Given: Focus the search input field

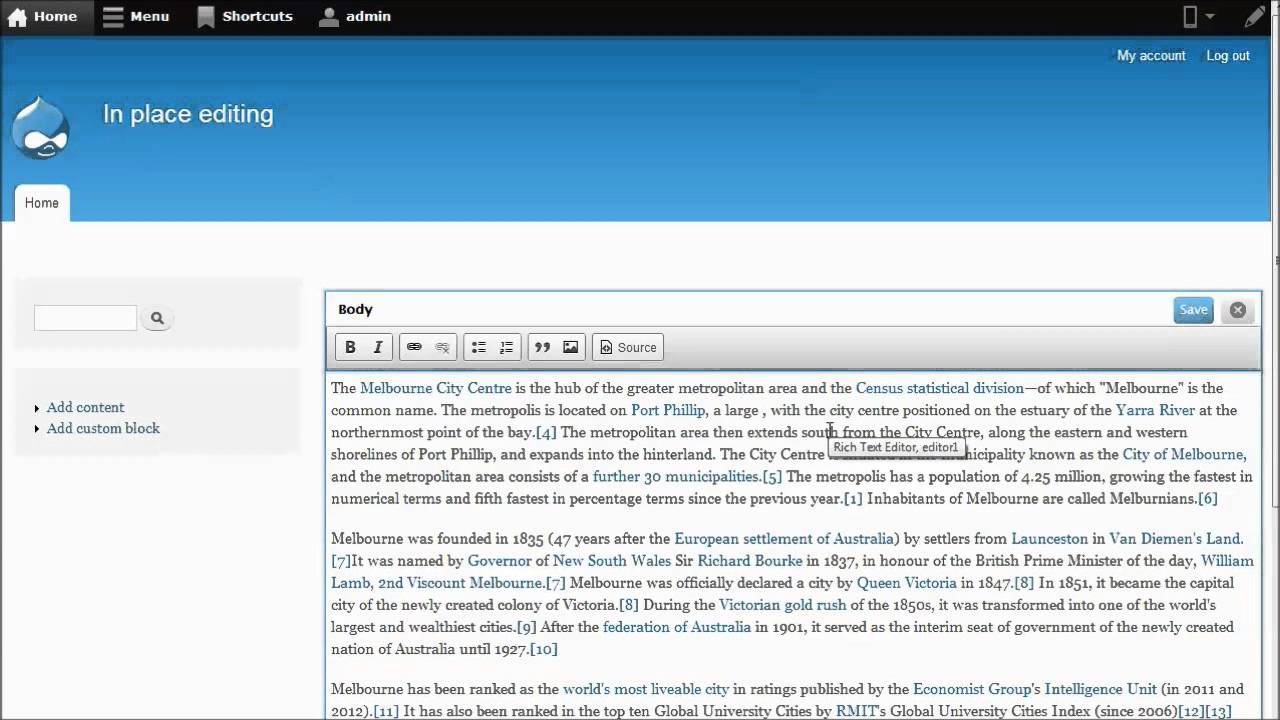Looking at the screenshot, I should coord(85,318).
